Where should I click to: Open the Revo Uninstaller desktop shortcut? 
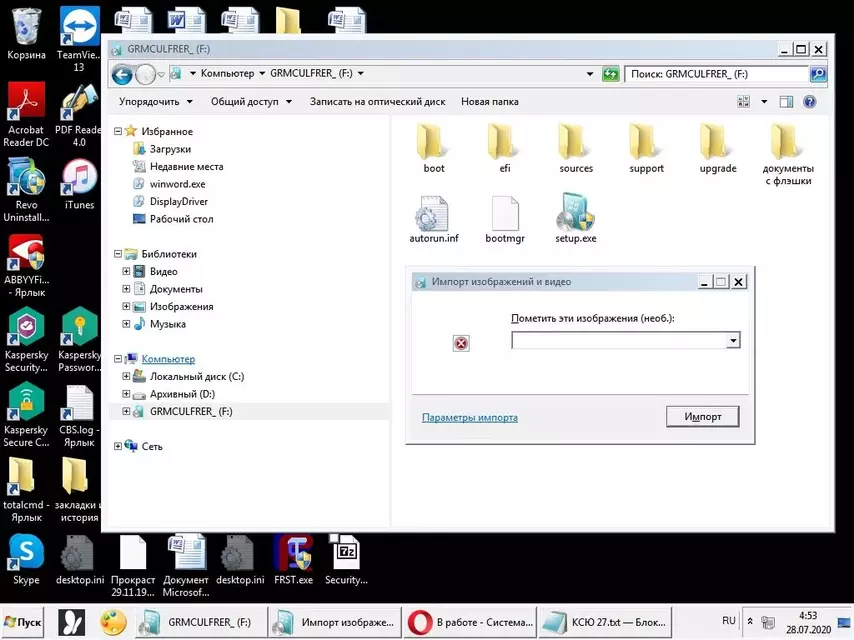[26, 190]
